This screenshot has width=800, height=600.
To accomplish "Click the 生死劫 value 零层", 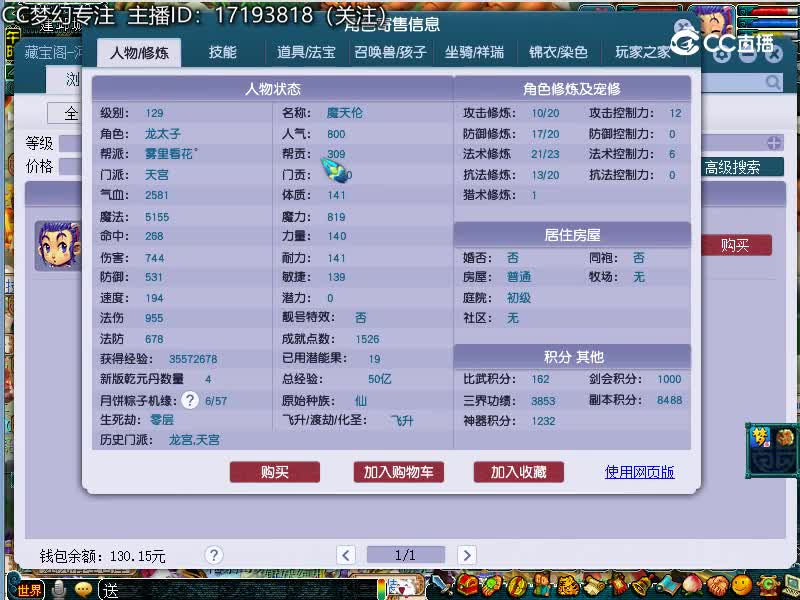I will coord(162,420).
